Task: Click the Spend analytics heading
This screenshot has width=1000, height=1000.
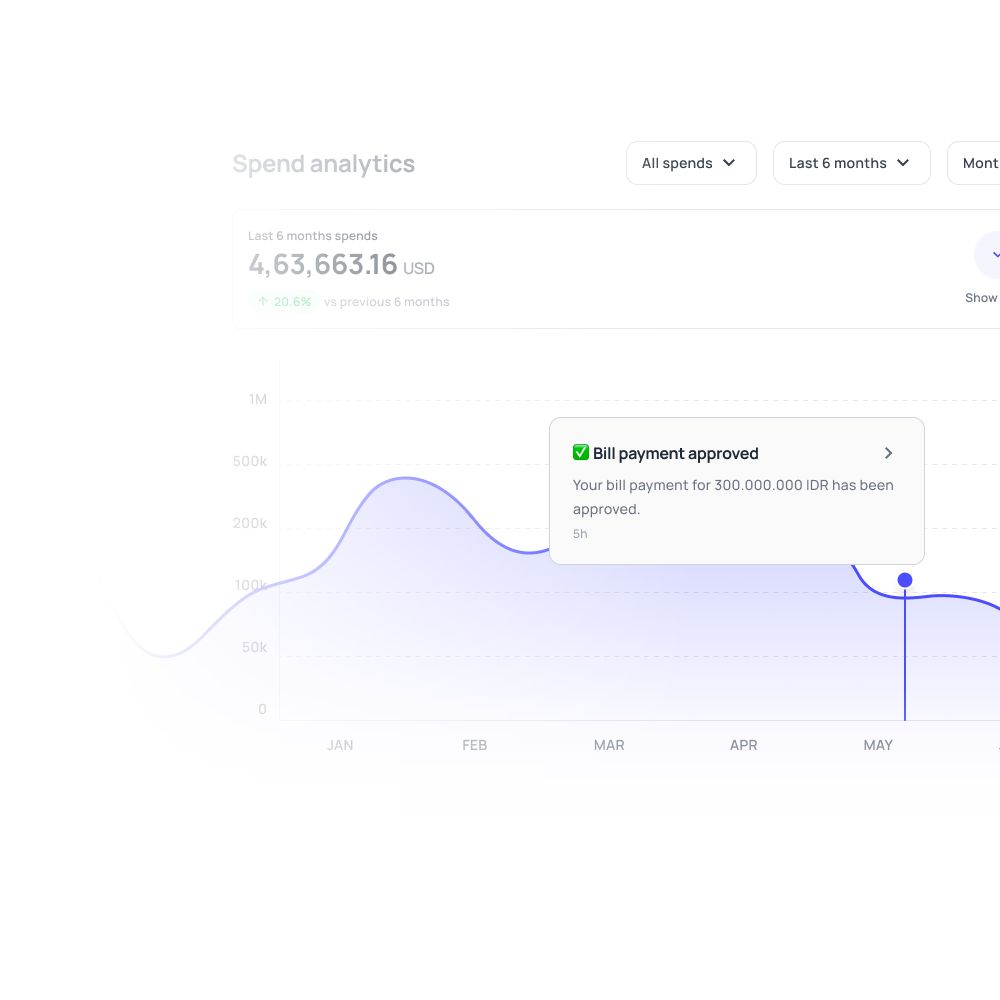Action: 324,163
